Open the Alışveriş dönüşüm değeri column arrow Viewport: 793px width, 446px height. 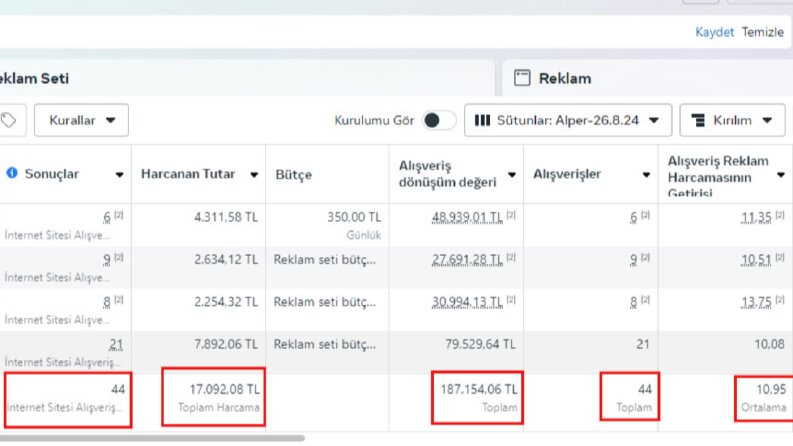click(512, 175)
